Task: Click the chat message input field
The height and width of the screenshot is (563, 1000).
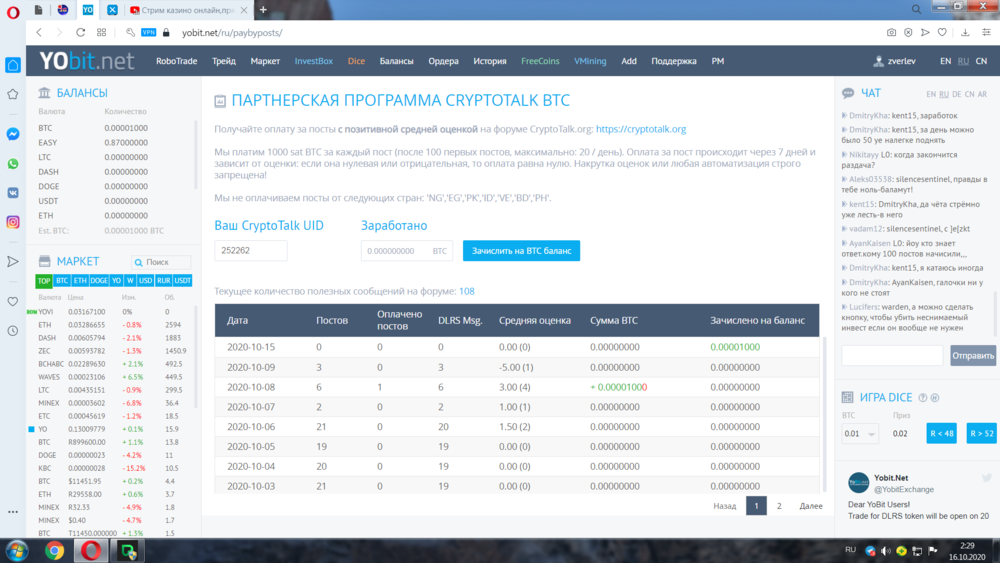Action: click(892, 355)
